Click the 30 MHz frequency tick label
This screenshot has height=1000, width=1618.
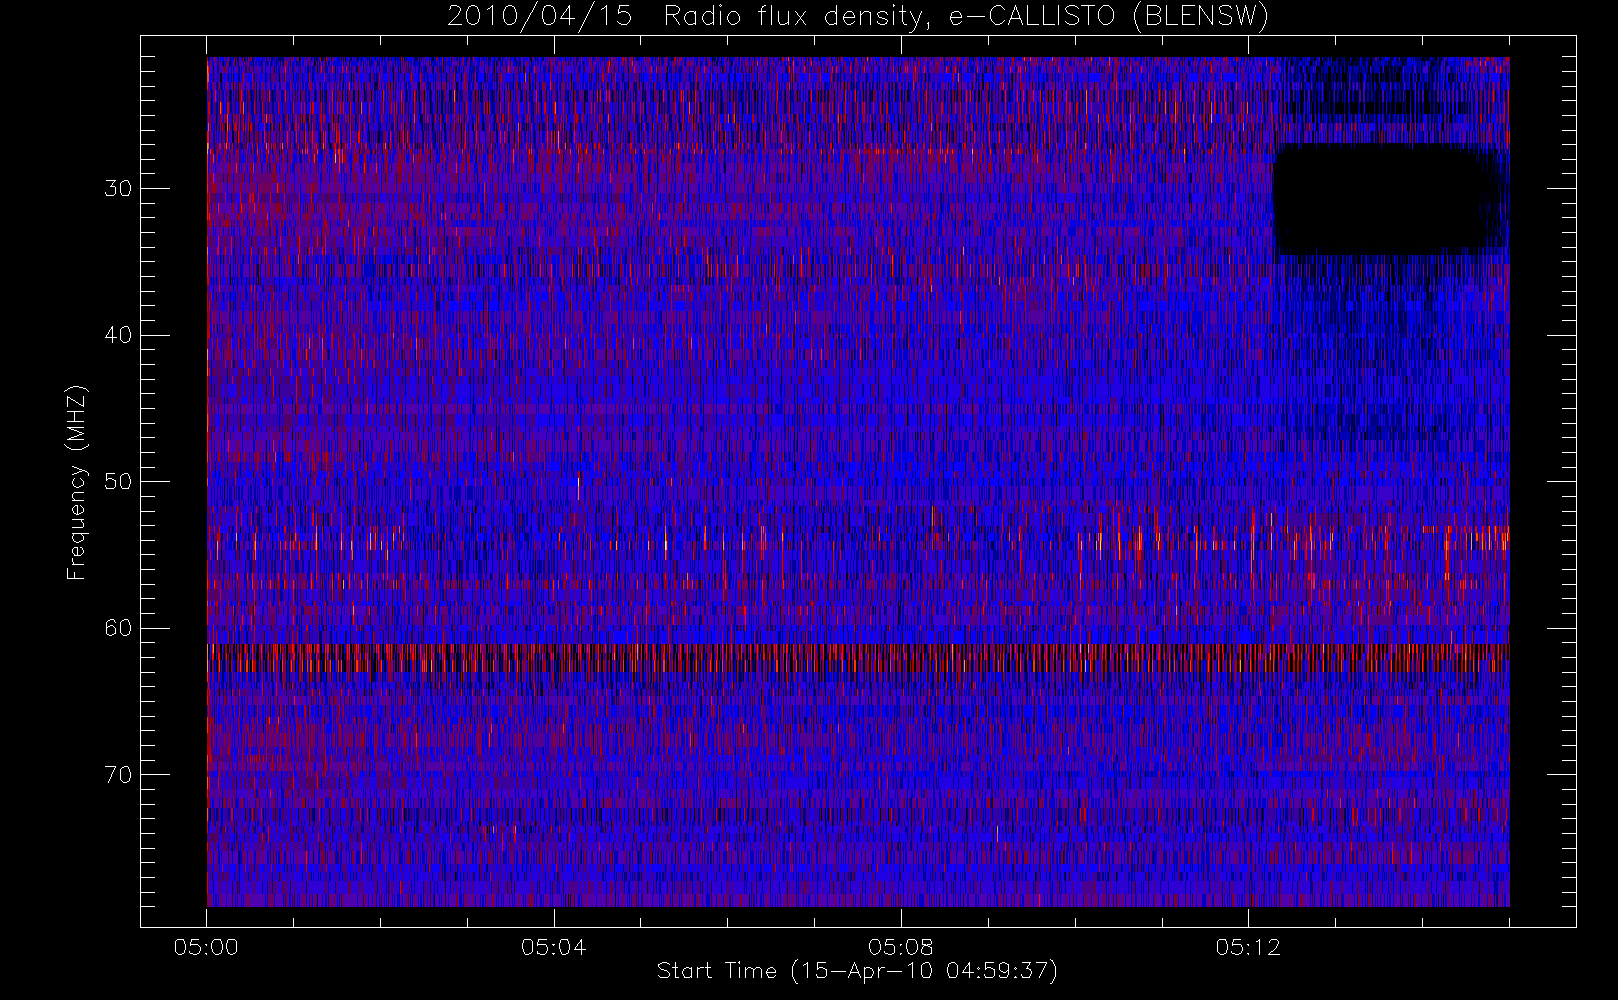tap(118, 188)
